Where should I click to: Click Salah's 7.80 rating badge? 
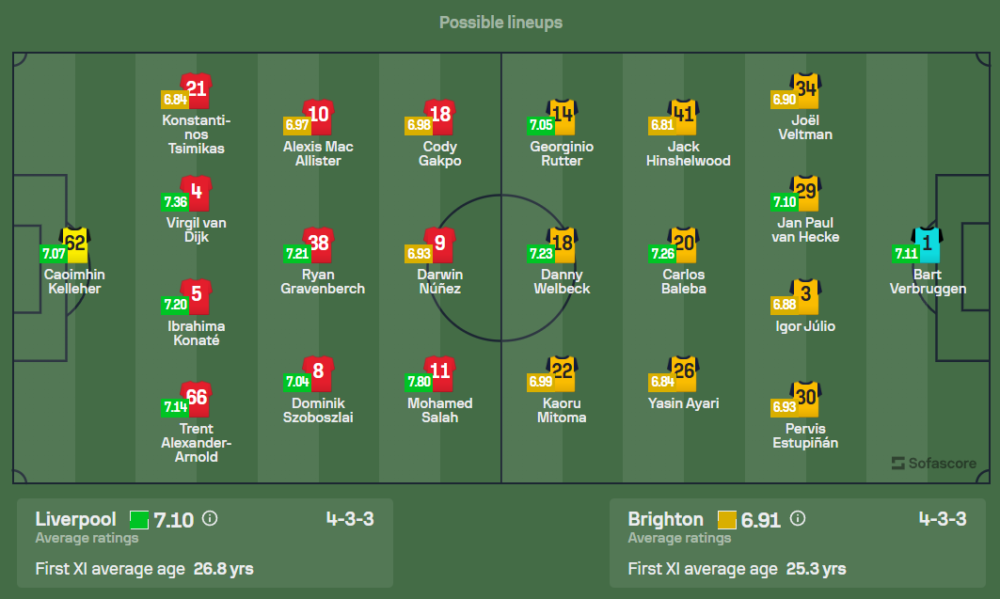418,382
